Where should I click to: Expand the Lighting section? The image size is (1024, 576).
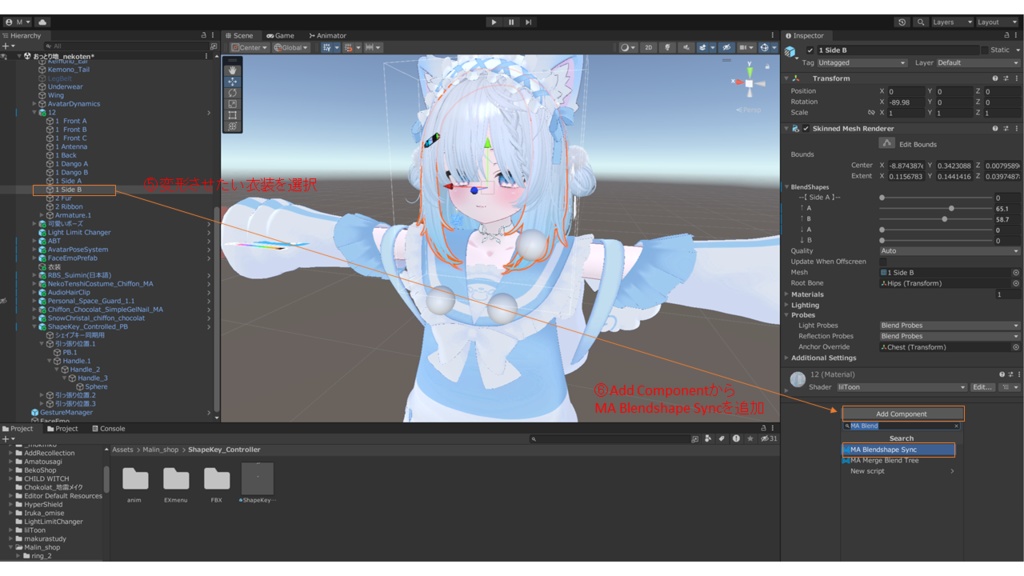coord(786,305)
